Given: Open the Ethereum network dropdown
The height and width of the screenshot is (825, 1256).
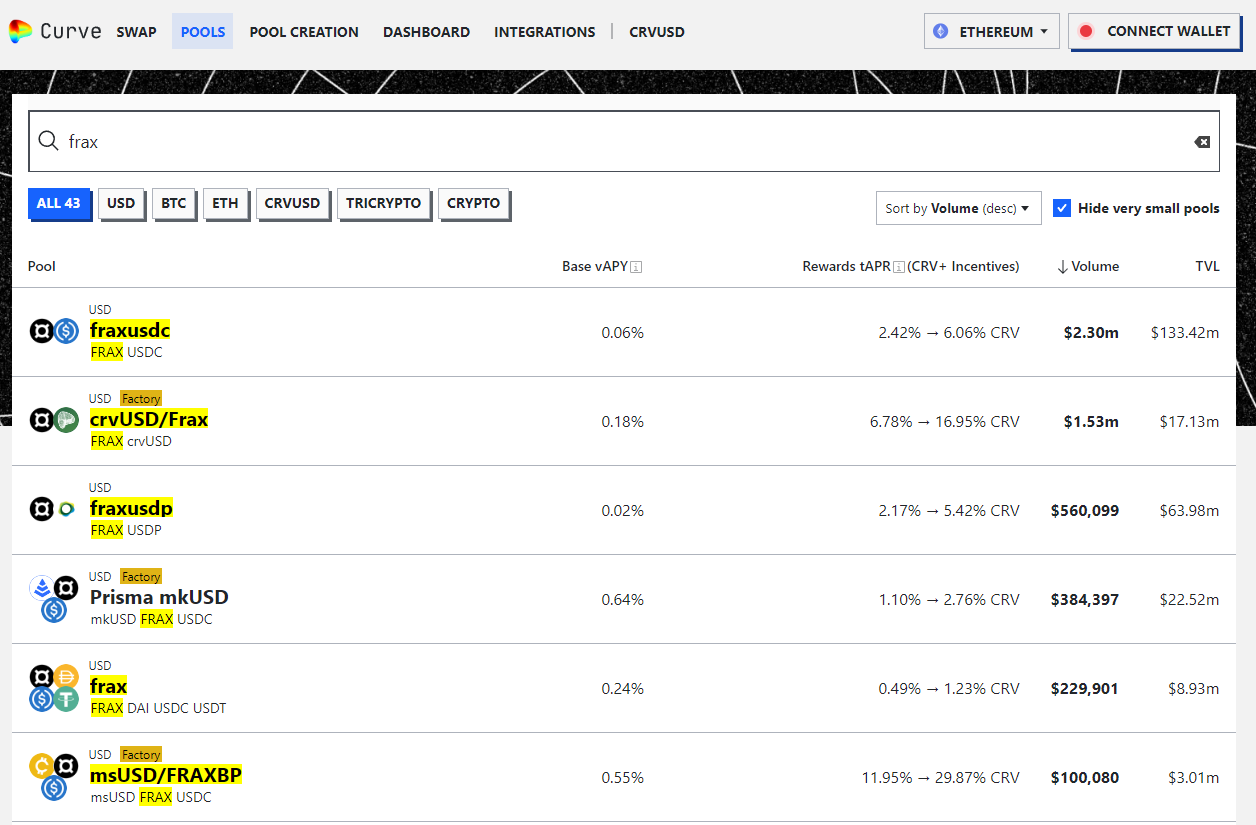Looking at the screenshot, I should click(x=990, y=32).
